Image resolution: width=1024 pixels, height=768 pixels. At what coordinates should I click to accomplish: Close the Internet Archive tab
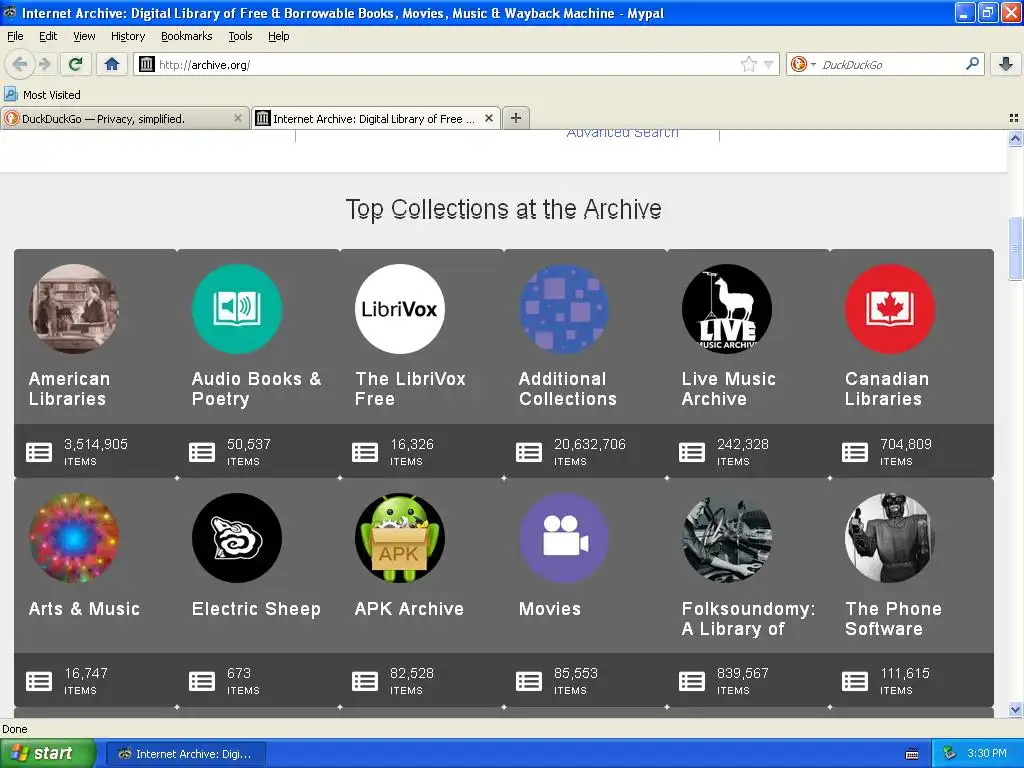click(x=488, y=118)
